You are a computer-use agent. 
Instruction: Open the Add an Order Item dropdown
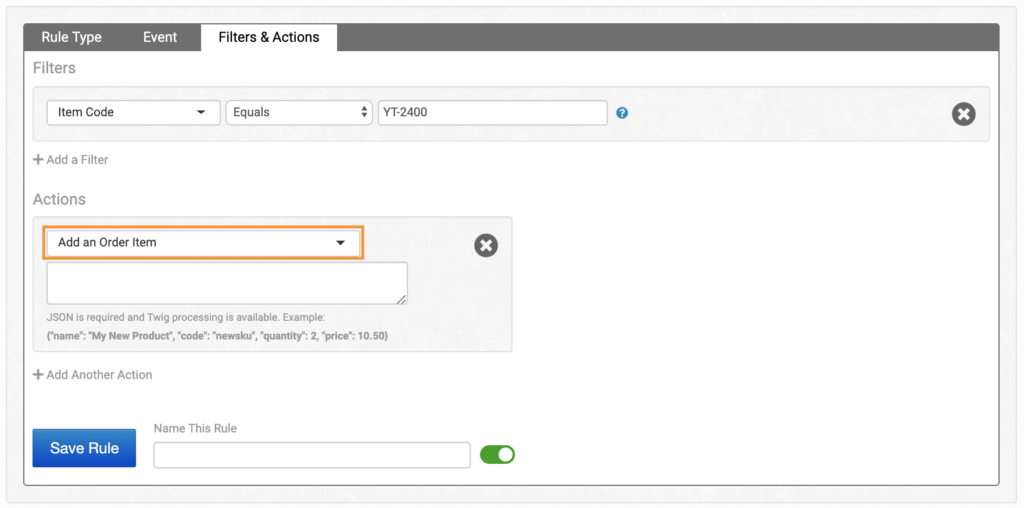pos(202,242)
